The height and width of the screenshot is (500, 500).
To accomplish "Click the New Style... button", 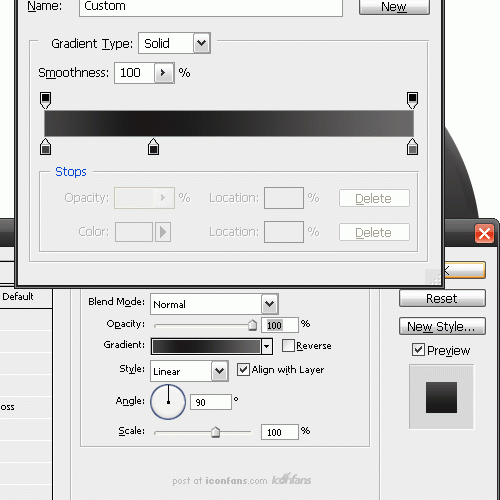I will click(x=442, y=326).
